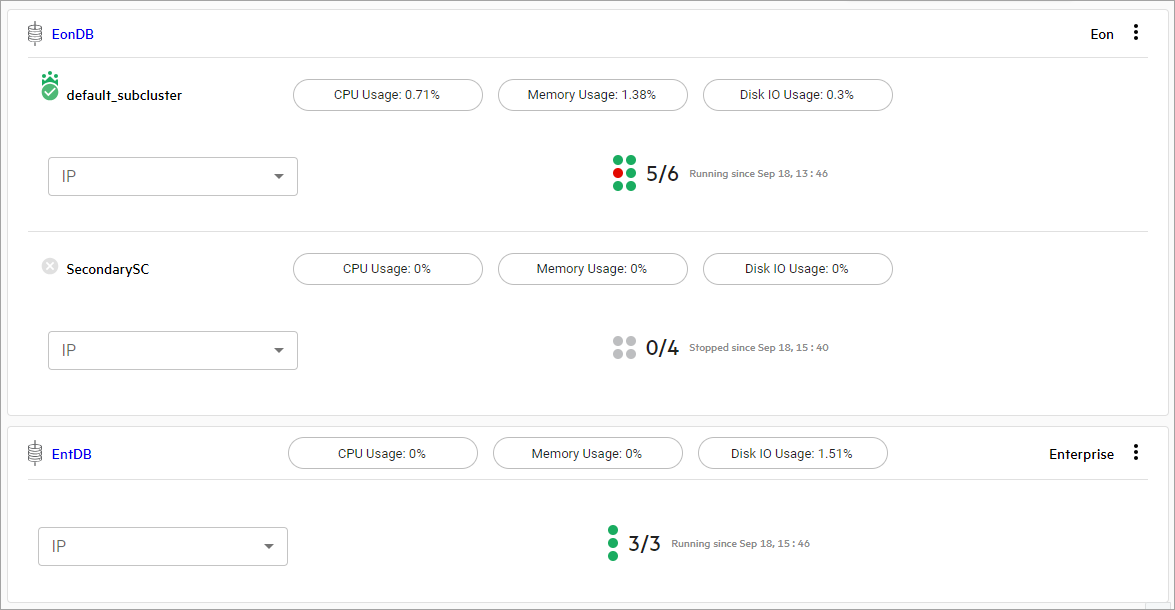Expand the default_subcluster IP dropdown
The width and height of the screenshot is (1175, 610).
173,177
